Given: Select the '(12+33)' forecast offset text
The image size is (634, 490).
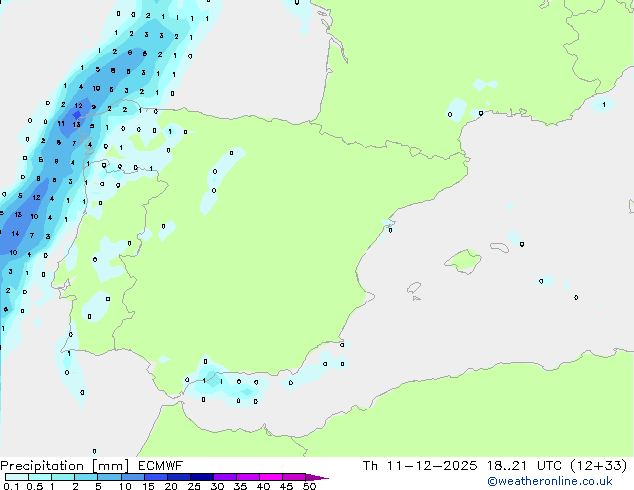Looking at the screenshot, I should pyautogui.click(x=598, y=466).
